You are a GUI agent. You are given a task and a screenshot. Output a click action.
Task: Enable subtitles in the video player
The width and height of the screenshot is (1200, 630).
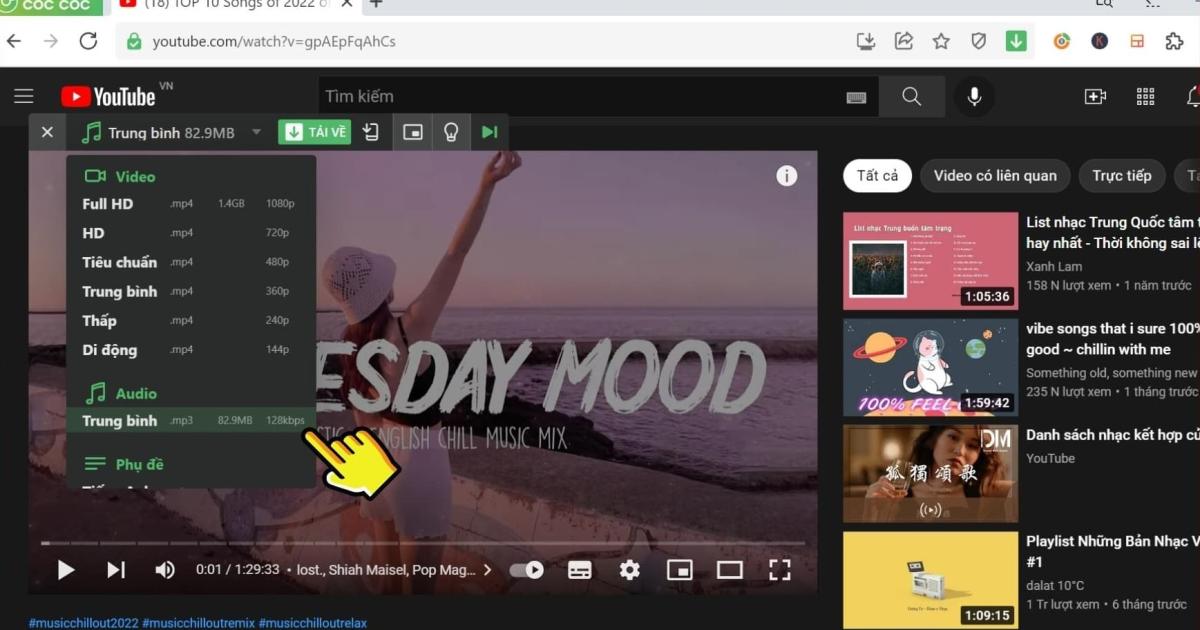point(579,569)
